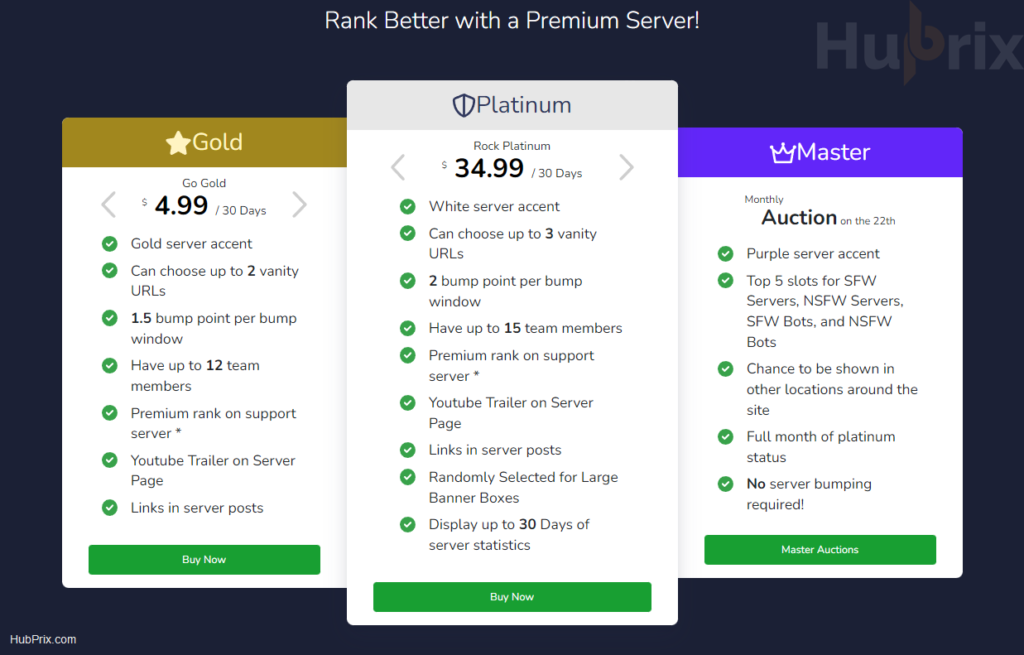The height and width of the screenshot is (655, 1024).
Task: Click check icon next to No server bumping
Action: coord(726,484)
